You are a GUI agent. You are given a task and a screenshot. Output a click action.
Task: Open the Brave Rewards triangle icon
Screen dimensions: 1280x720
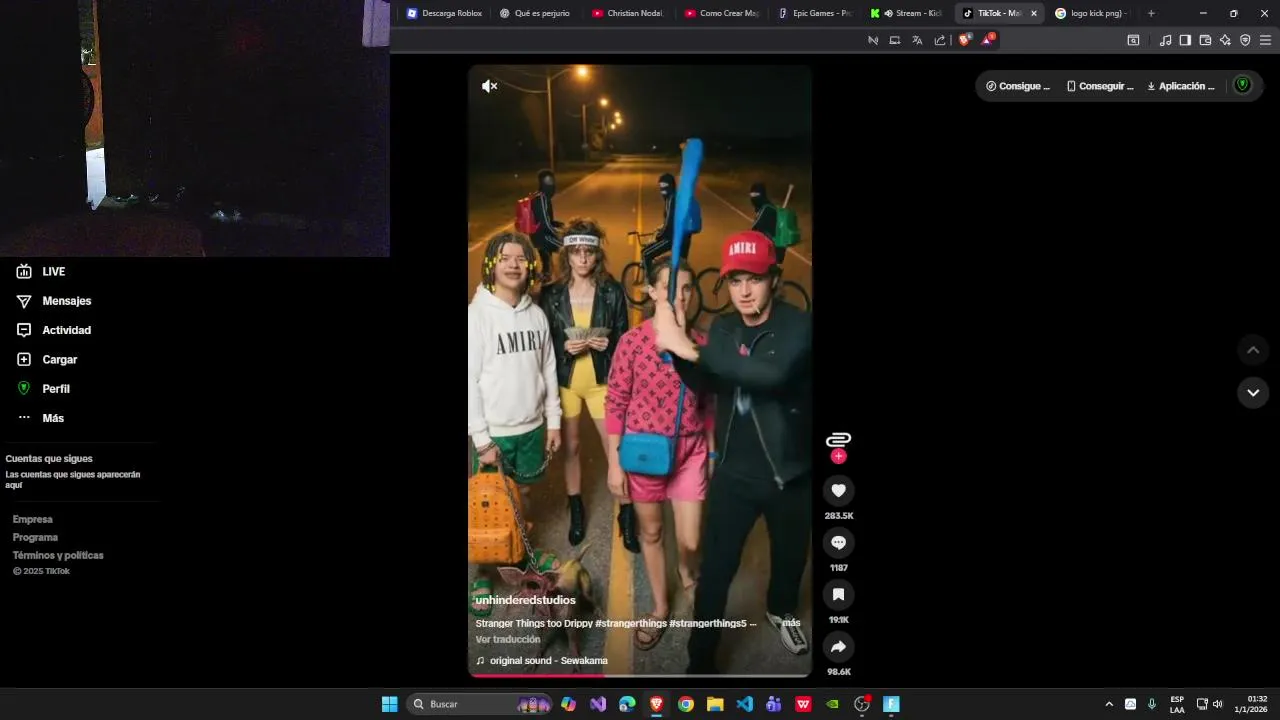988,40
